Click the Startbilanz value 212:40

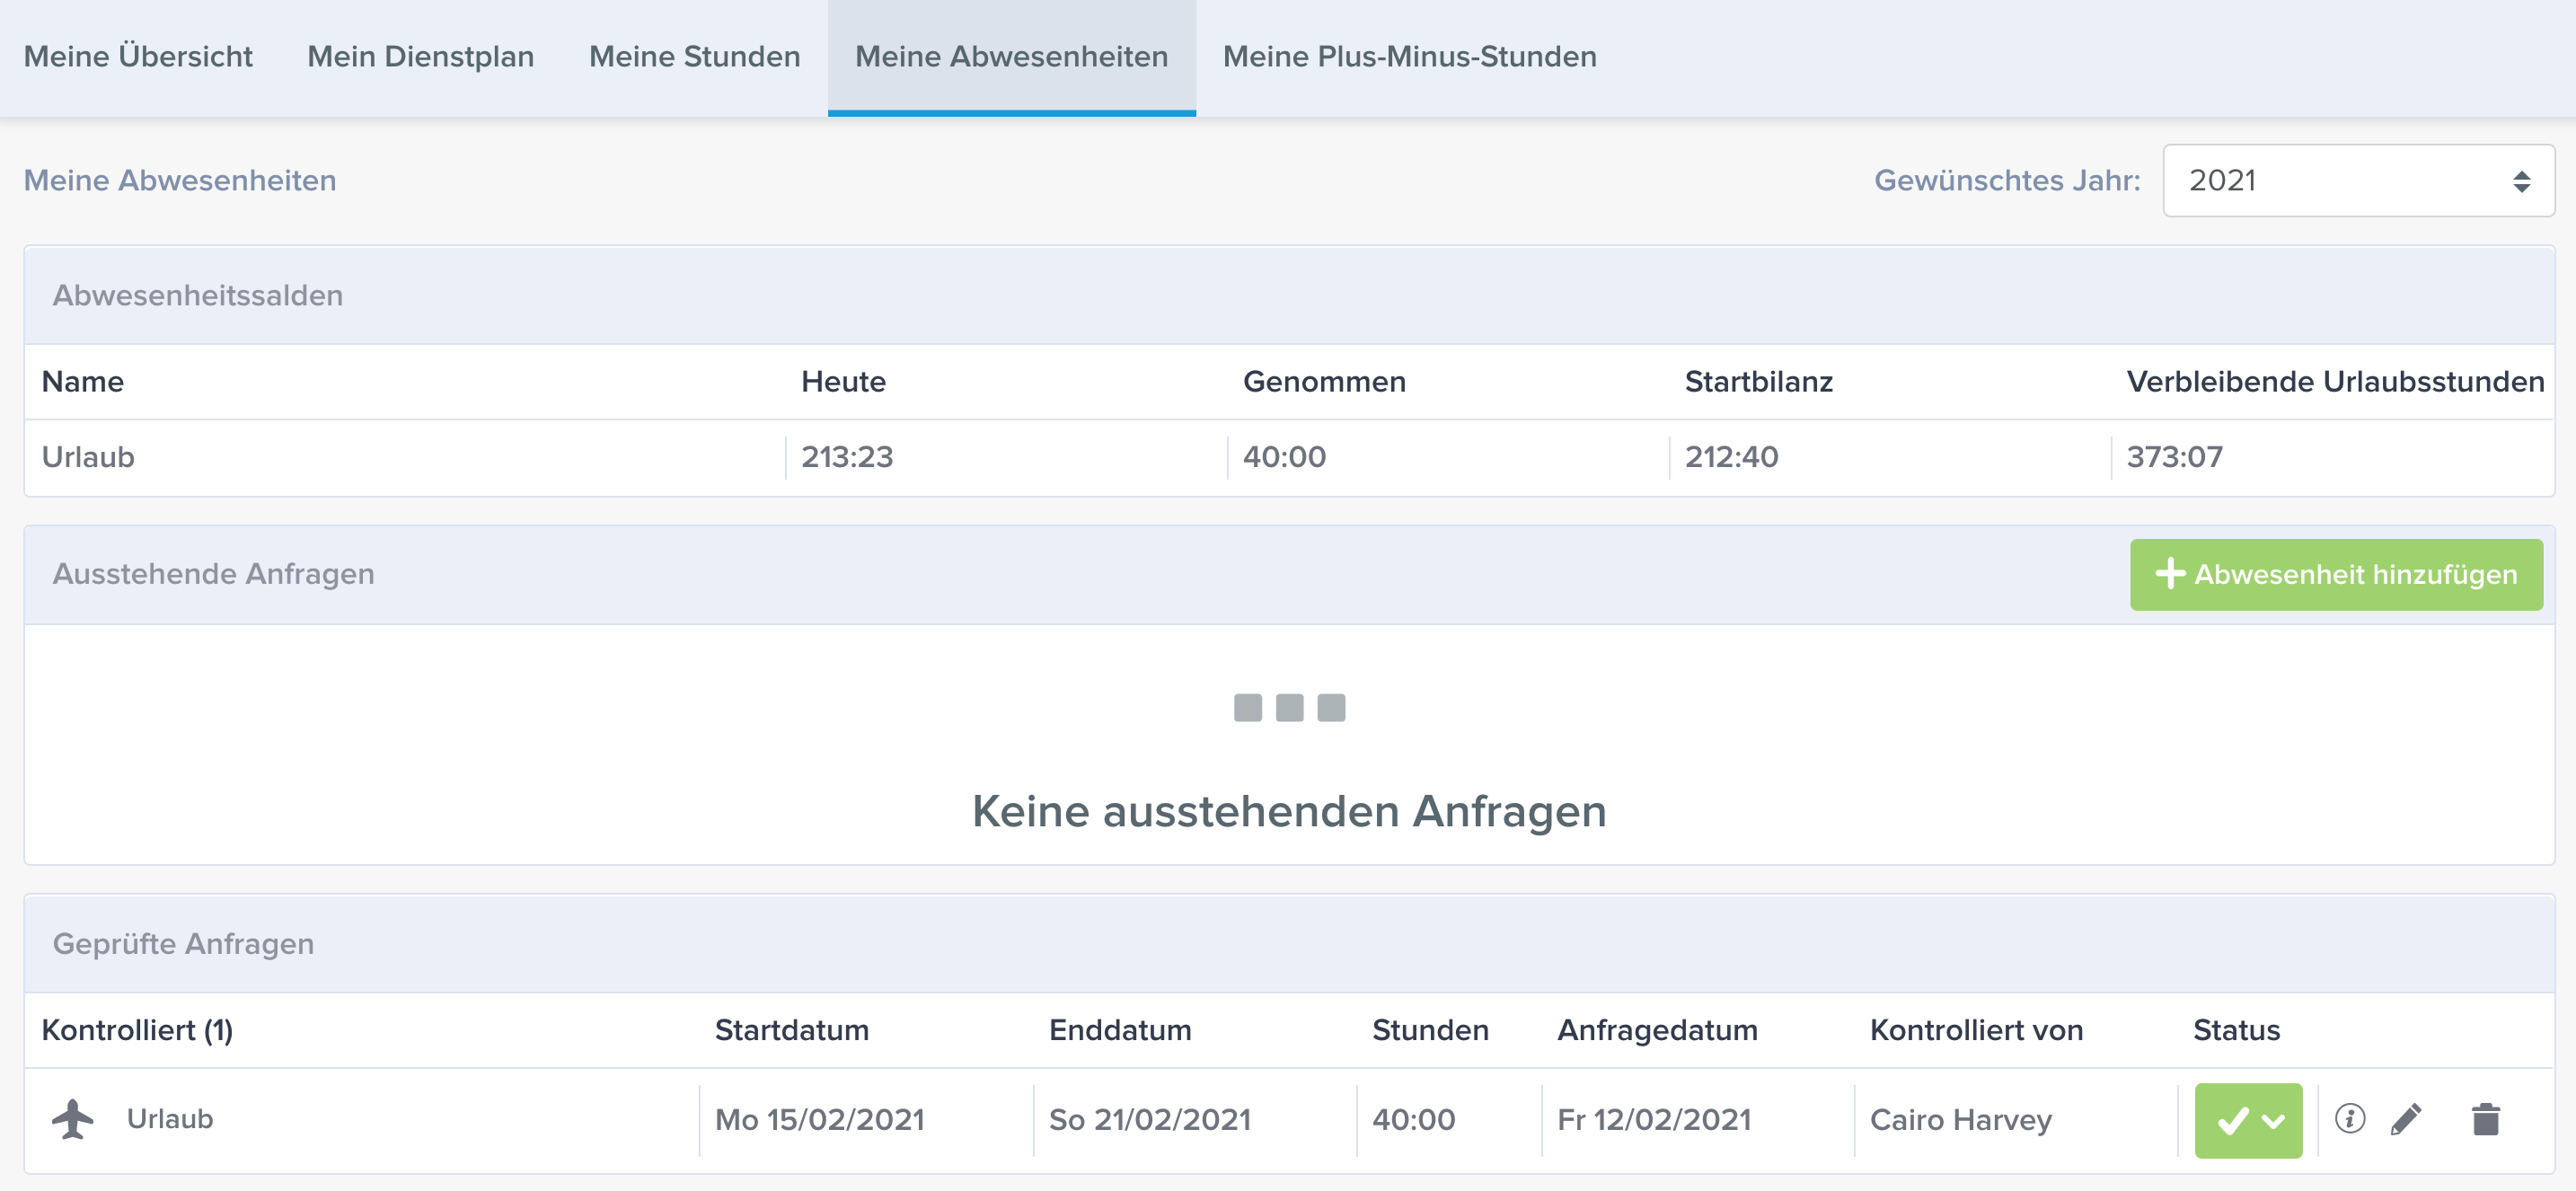pos(1731,457)
